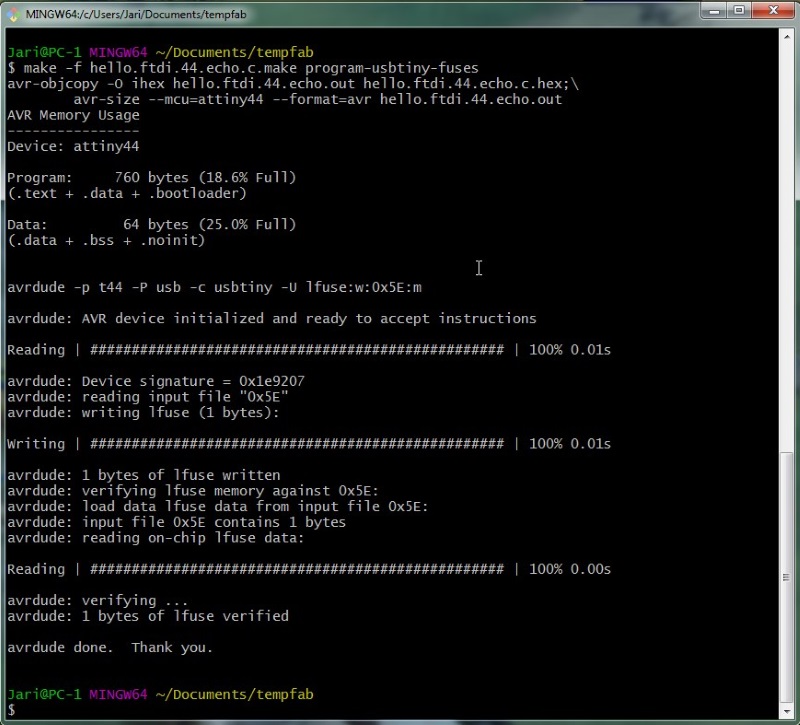The image size is (800, 725).
Task: Click the 'Device: attiny44' line
Action: point(73,146)
